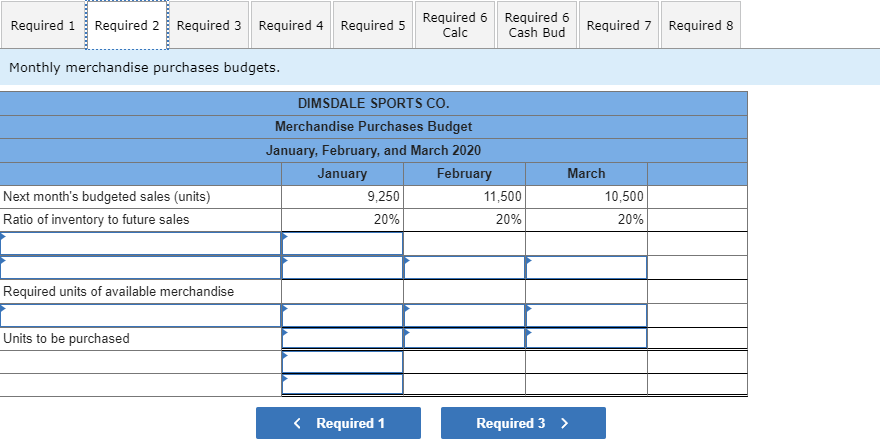Click 'Next month's budgeted sales (units)' label
Viewport: 884px width, 444px height.
[107, 197]
